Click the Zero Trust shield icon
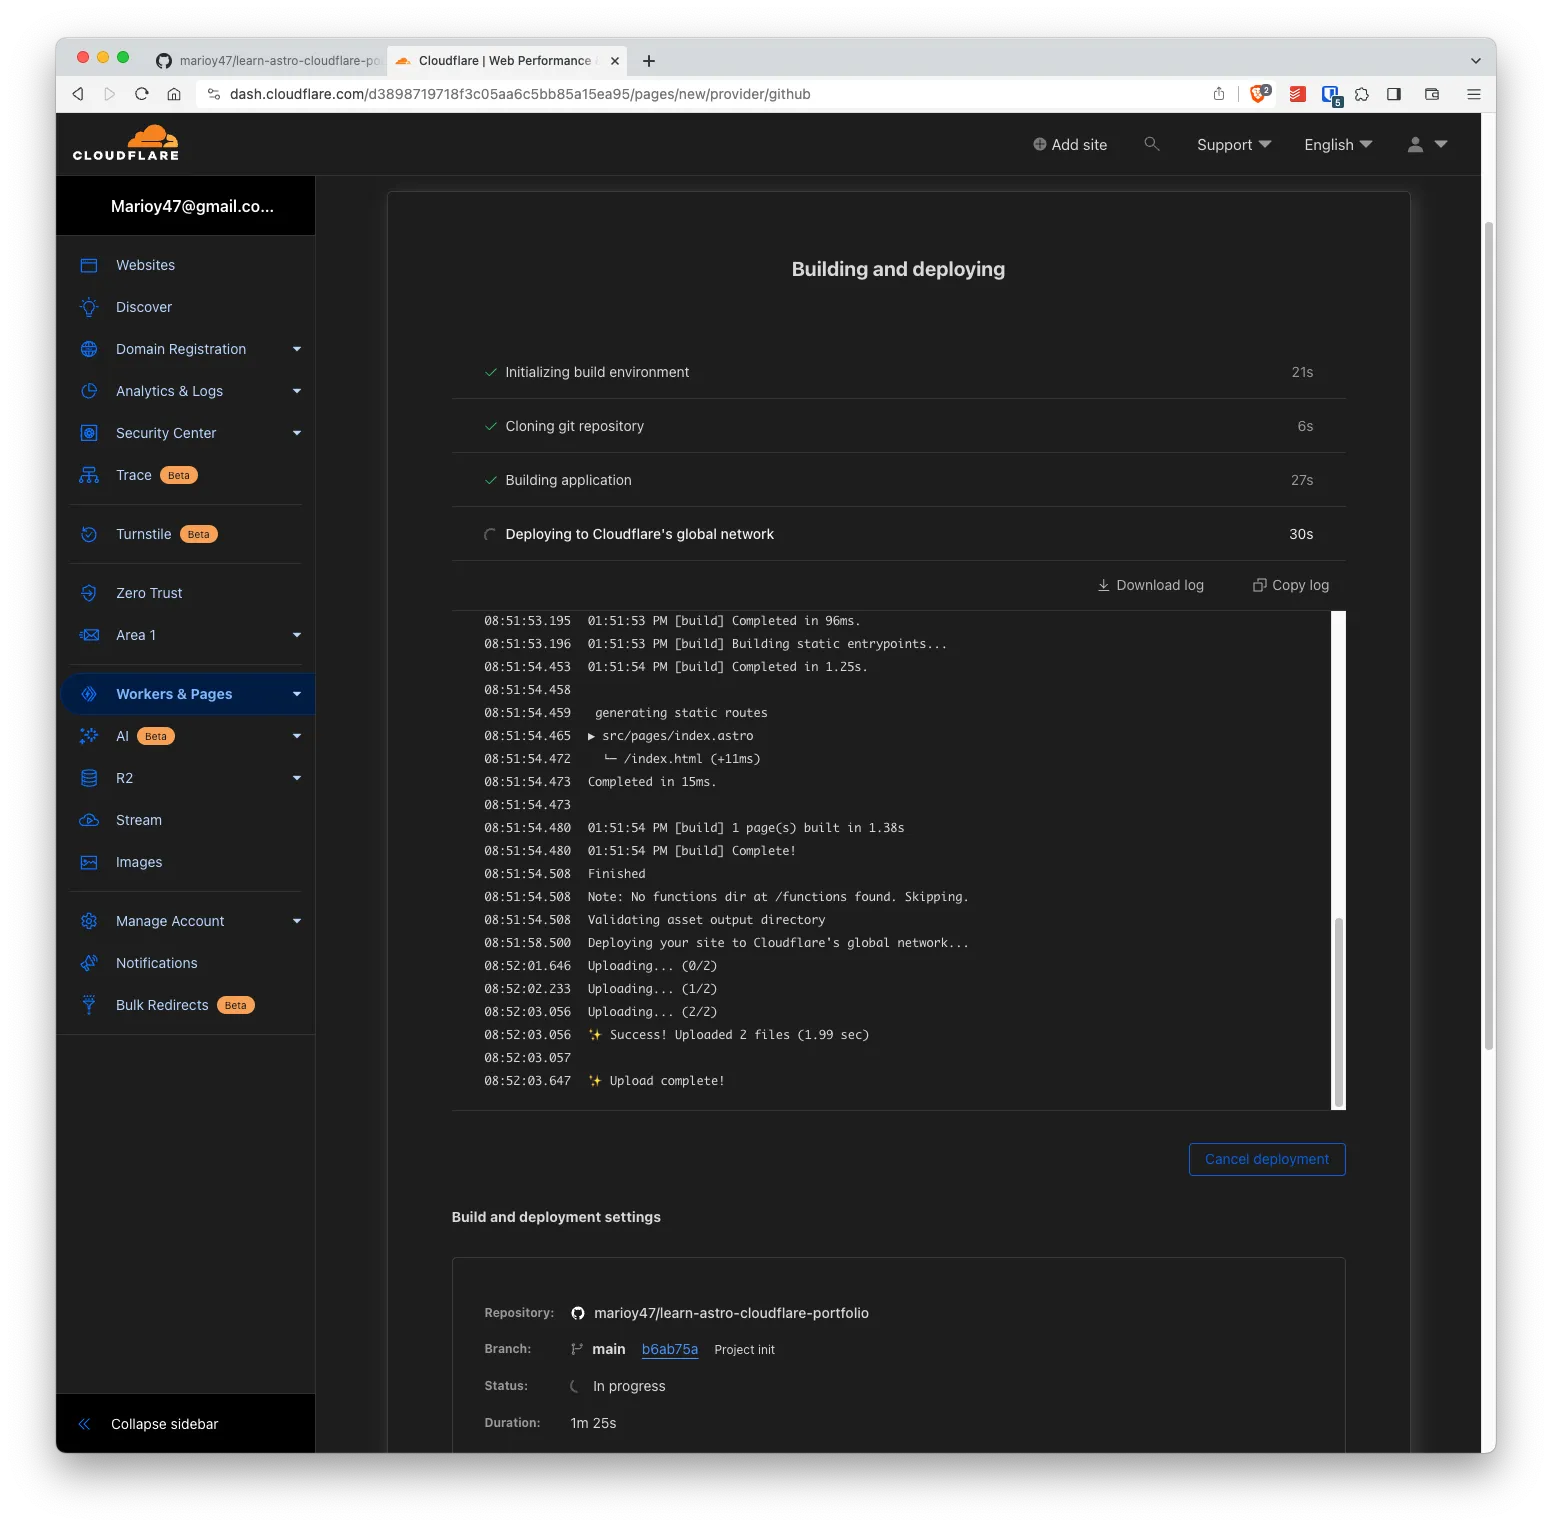The height and width of the screenshot is (1527, 1552). coord(89,593)
